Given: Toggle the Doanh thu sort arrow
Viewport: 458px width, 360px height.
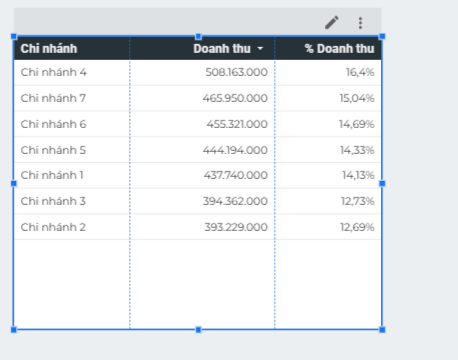Looking at the screenshot, I should point(260,49).
